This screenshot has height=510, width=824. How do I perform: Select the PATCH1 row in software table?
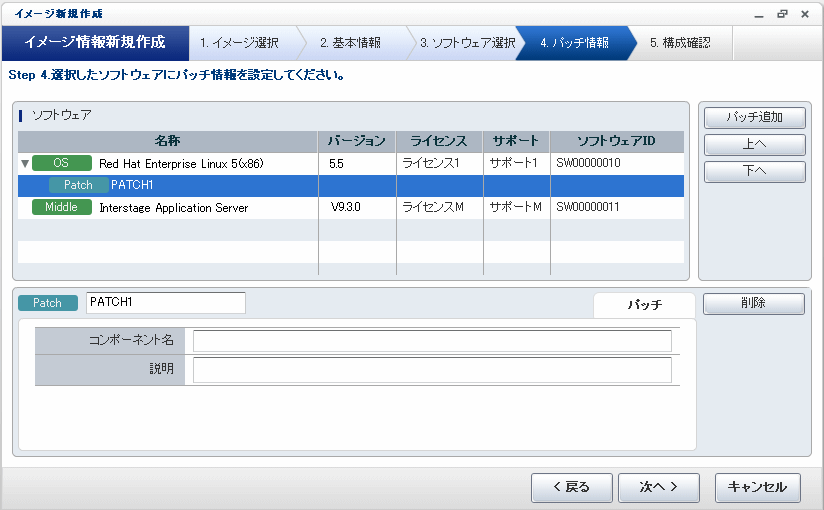(351, 186)
